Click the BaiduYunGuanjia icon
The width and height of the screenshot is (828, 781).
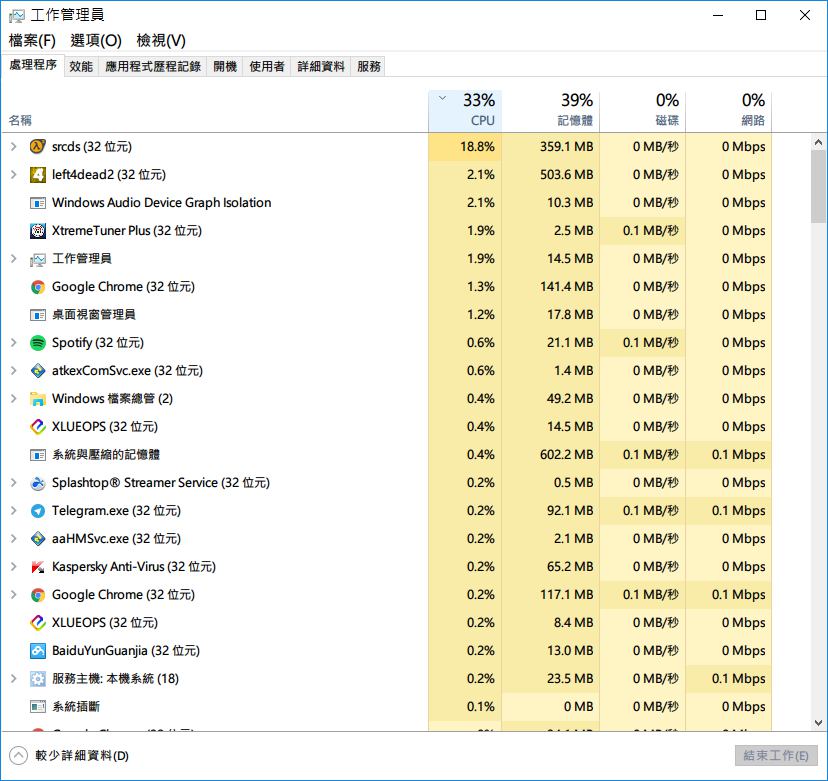tap(37, 651)
